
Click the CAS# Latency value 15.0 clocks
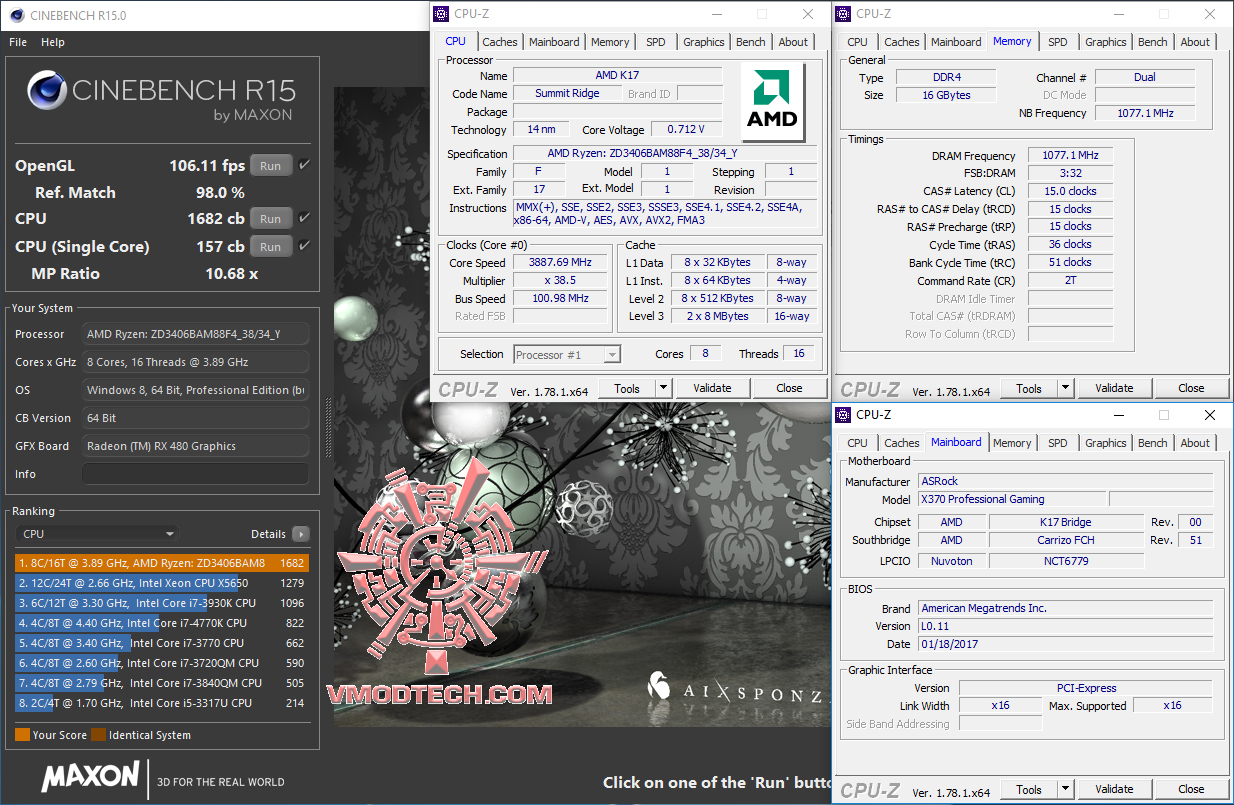[1071, 191]
